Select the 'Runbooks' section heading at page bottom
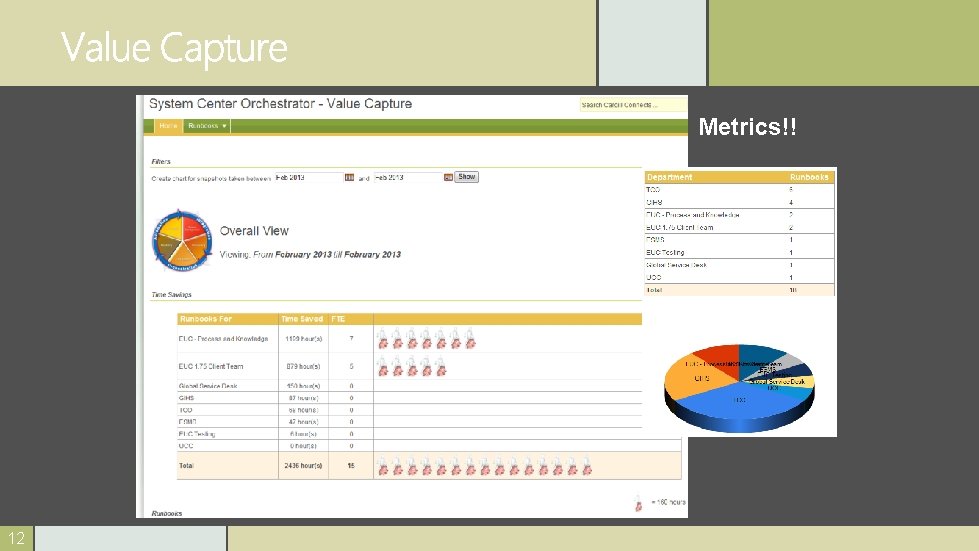This screenshot has height=551, width=979. coord(167,514)
